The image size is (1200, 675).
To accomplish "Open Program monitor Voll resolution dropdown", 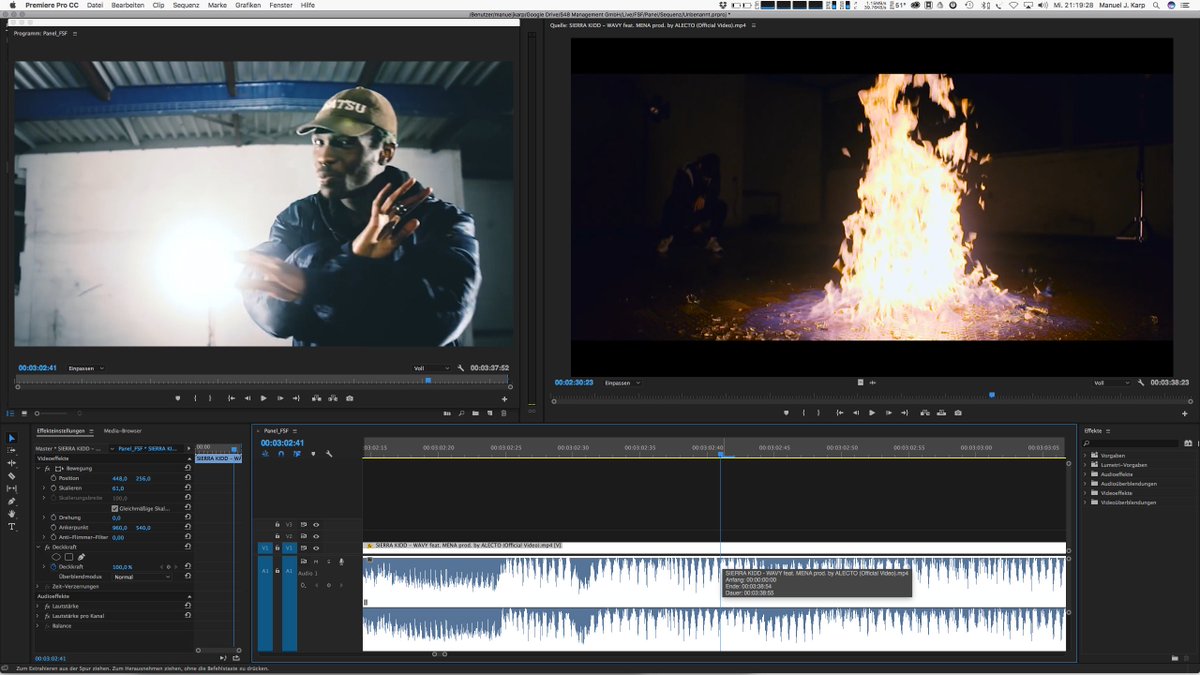I will point(431,368).
